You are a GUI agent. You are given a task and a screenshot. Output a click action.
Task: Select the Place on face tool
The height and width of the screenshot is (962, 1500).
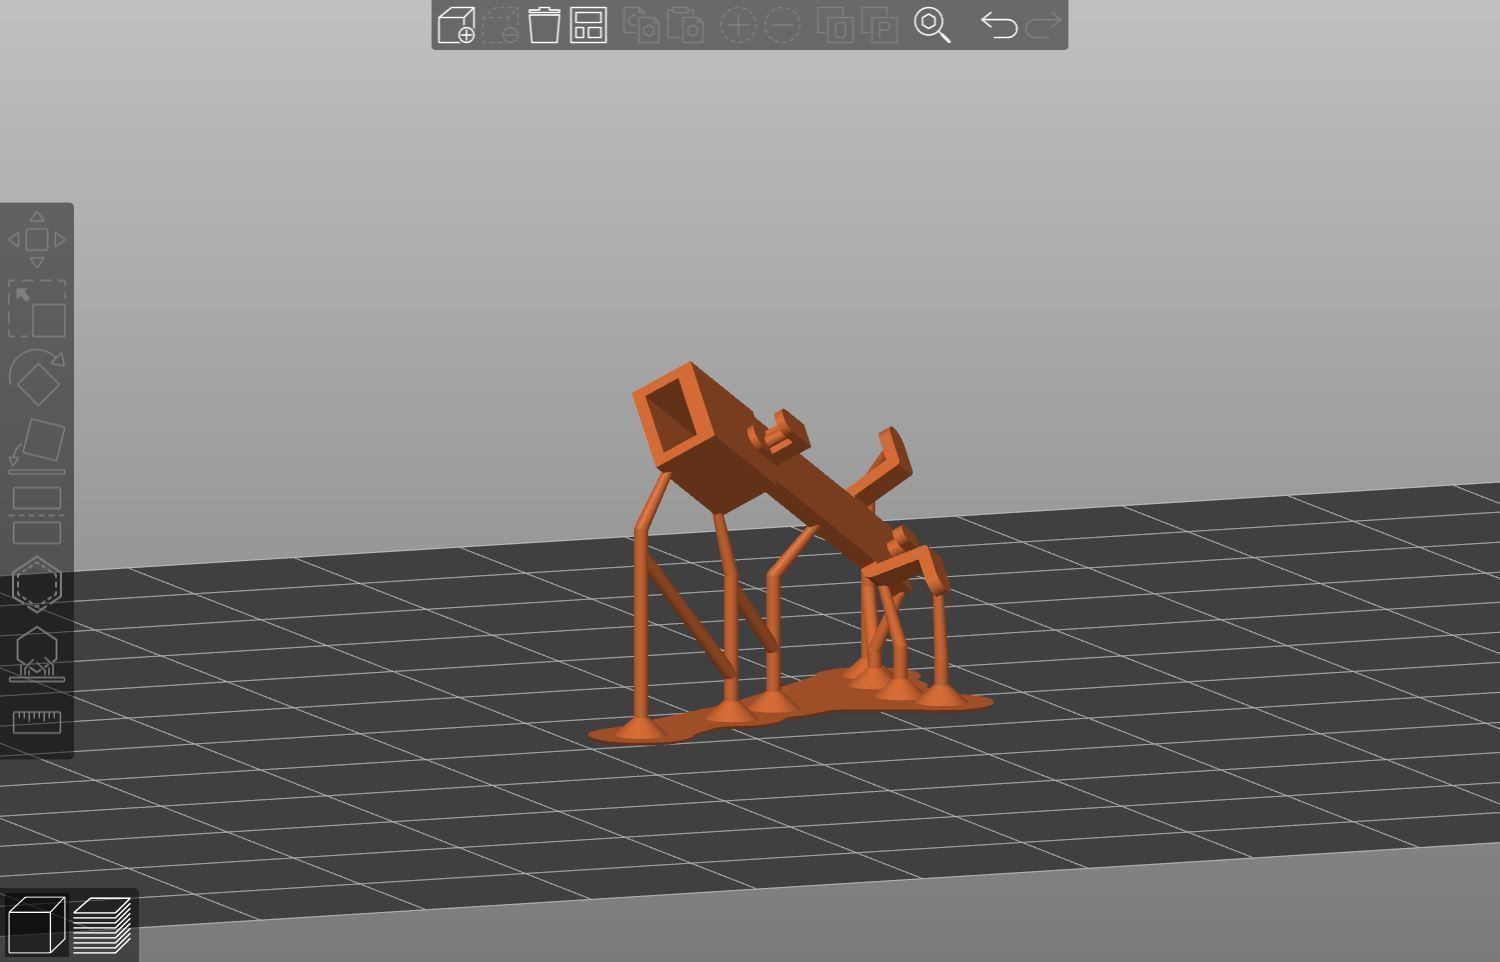pos(37,446)
